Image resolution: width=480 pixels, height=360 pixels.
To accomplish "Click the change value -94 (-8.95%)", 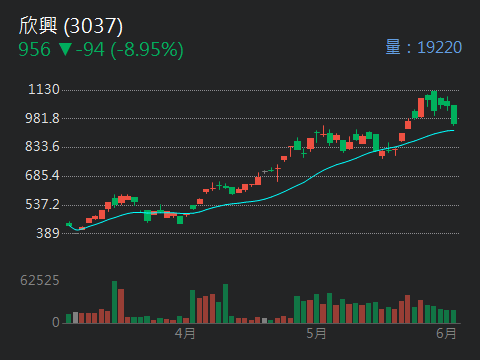I will coord(130,50).
